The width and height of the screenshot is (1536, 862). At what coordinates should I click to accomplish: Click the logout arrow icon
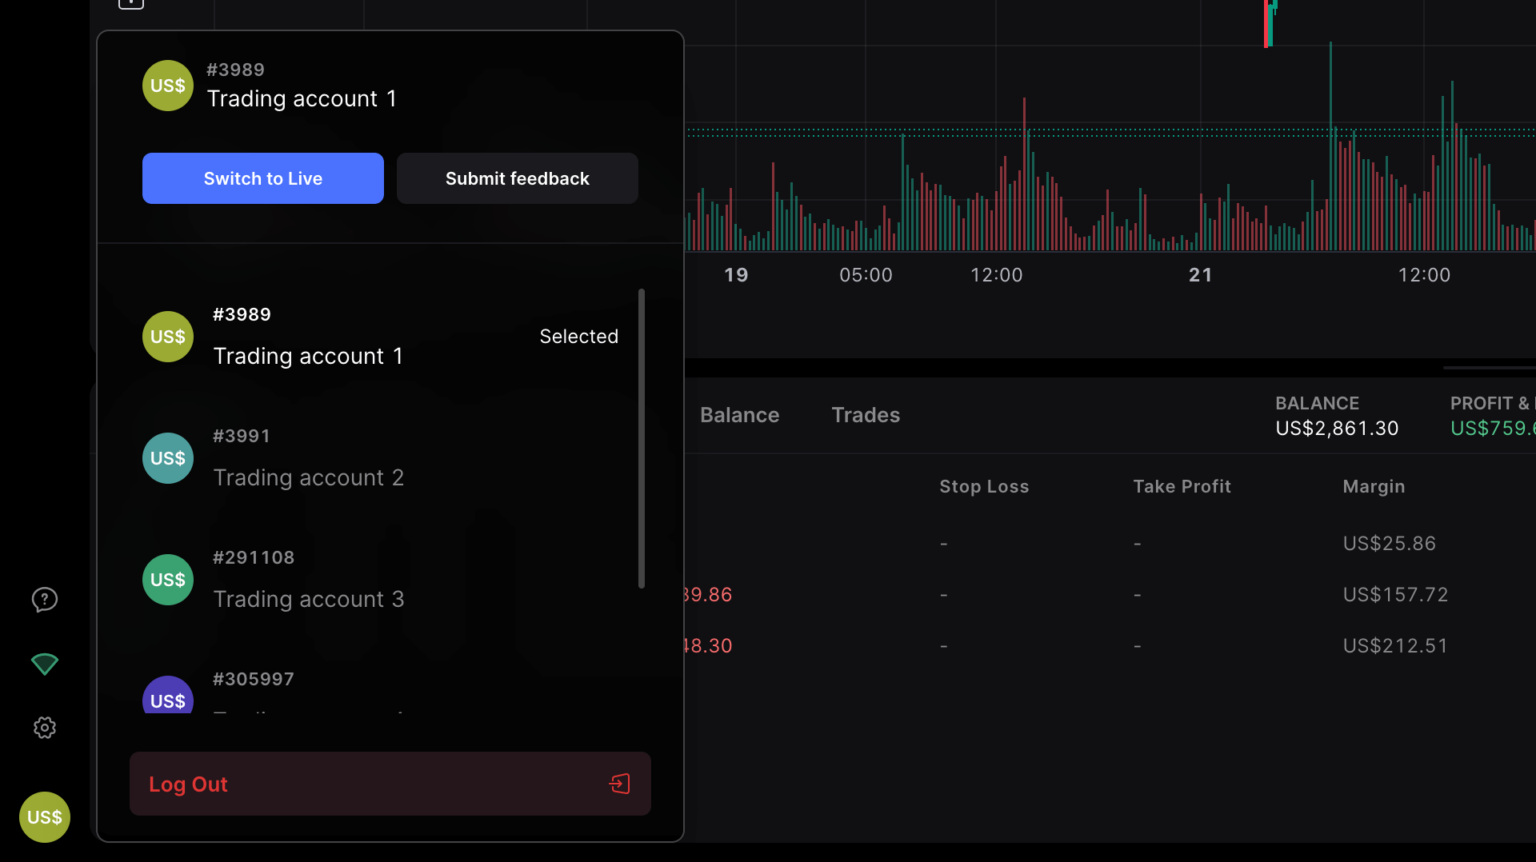pyautogui.click(x=620, y=784)
